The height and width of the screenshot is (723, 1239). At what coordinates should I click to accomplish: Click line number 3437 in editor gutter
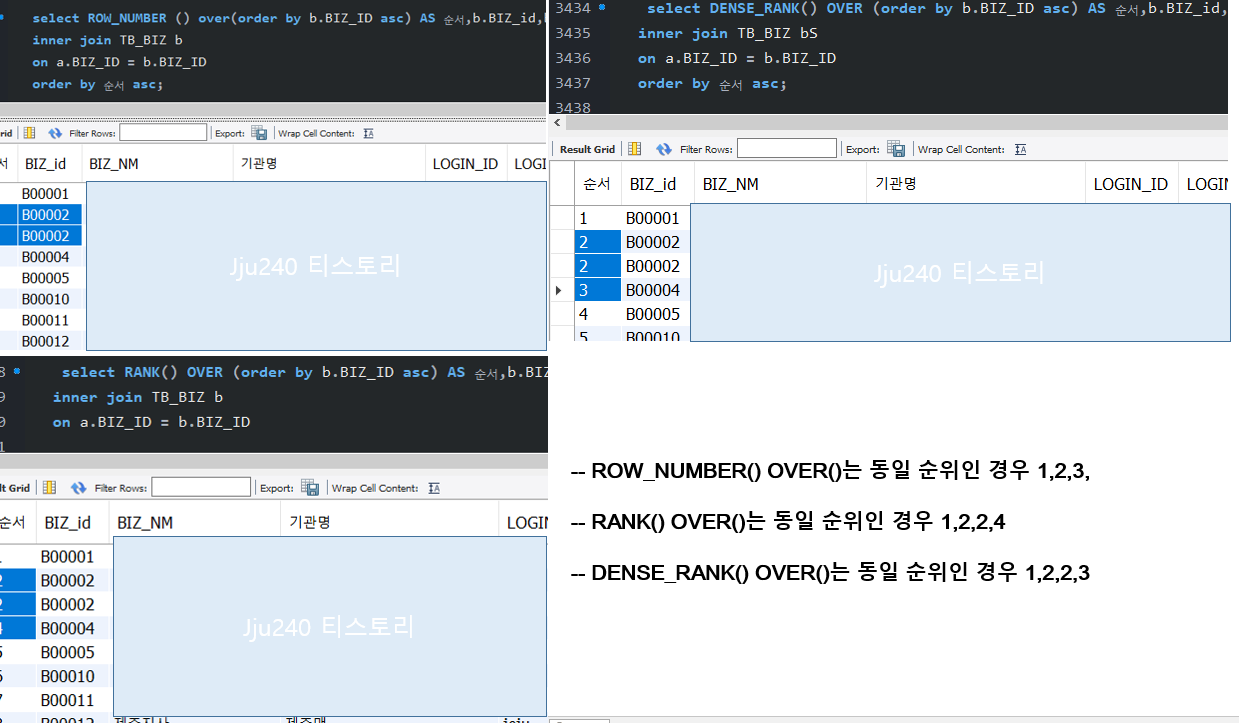tap(572, 83)
